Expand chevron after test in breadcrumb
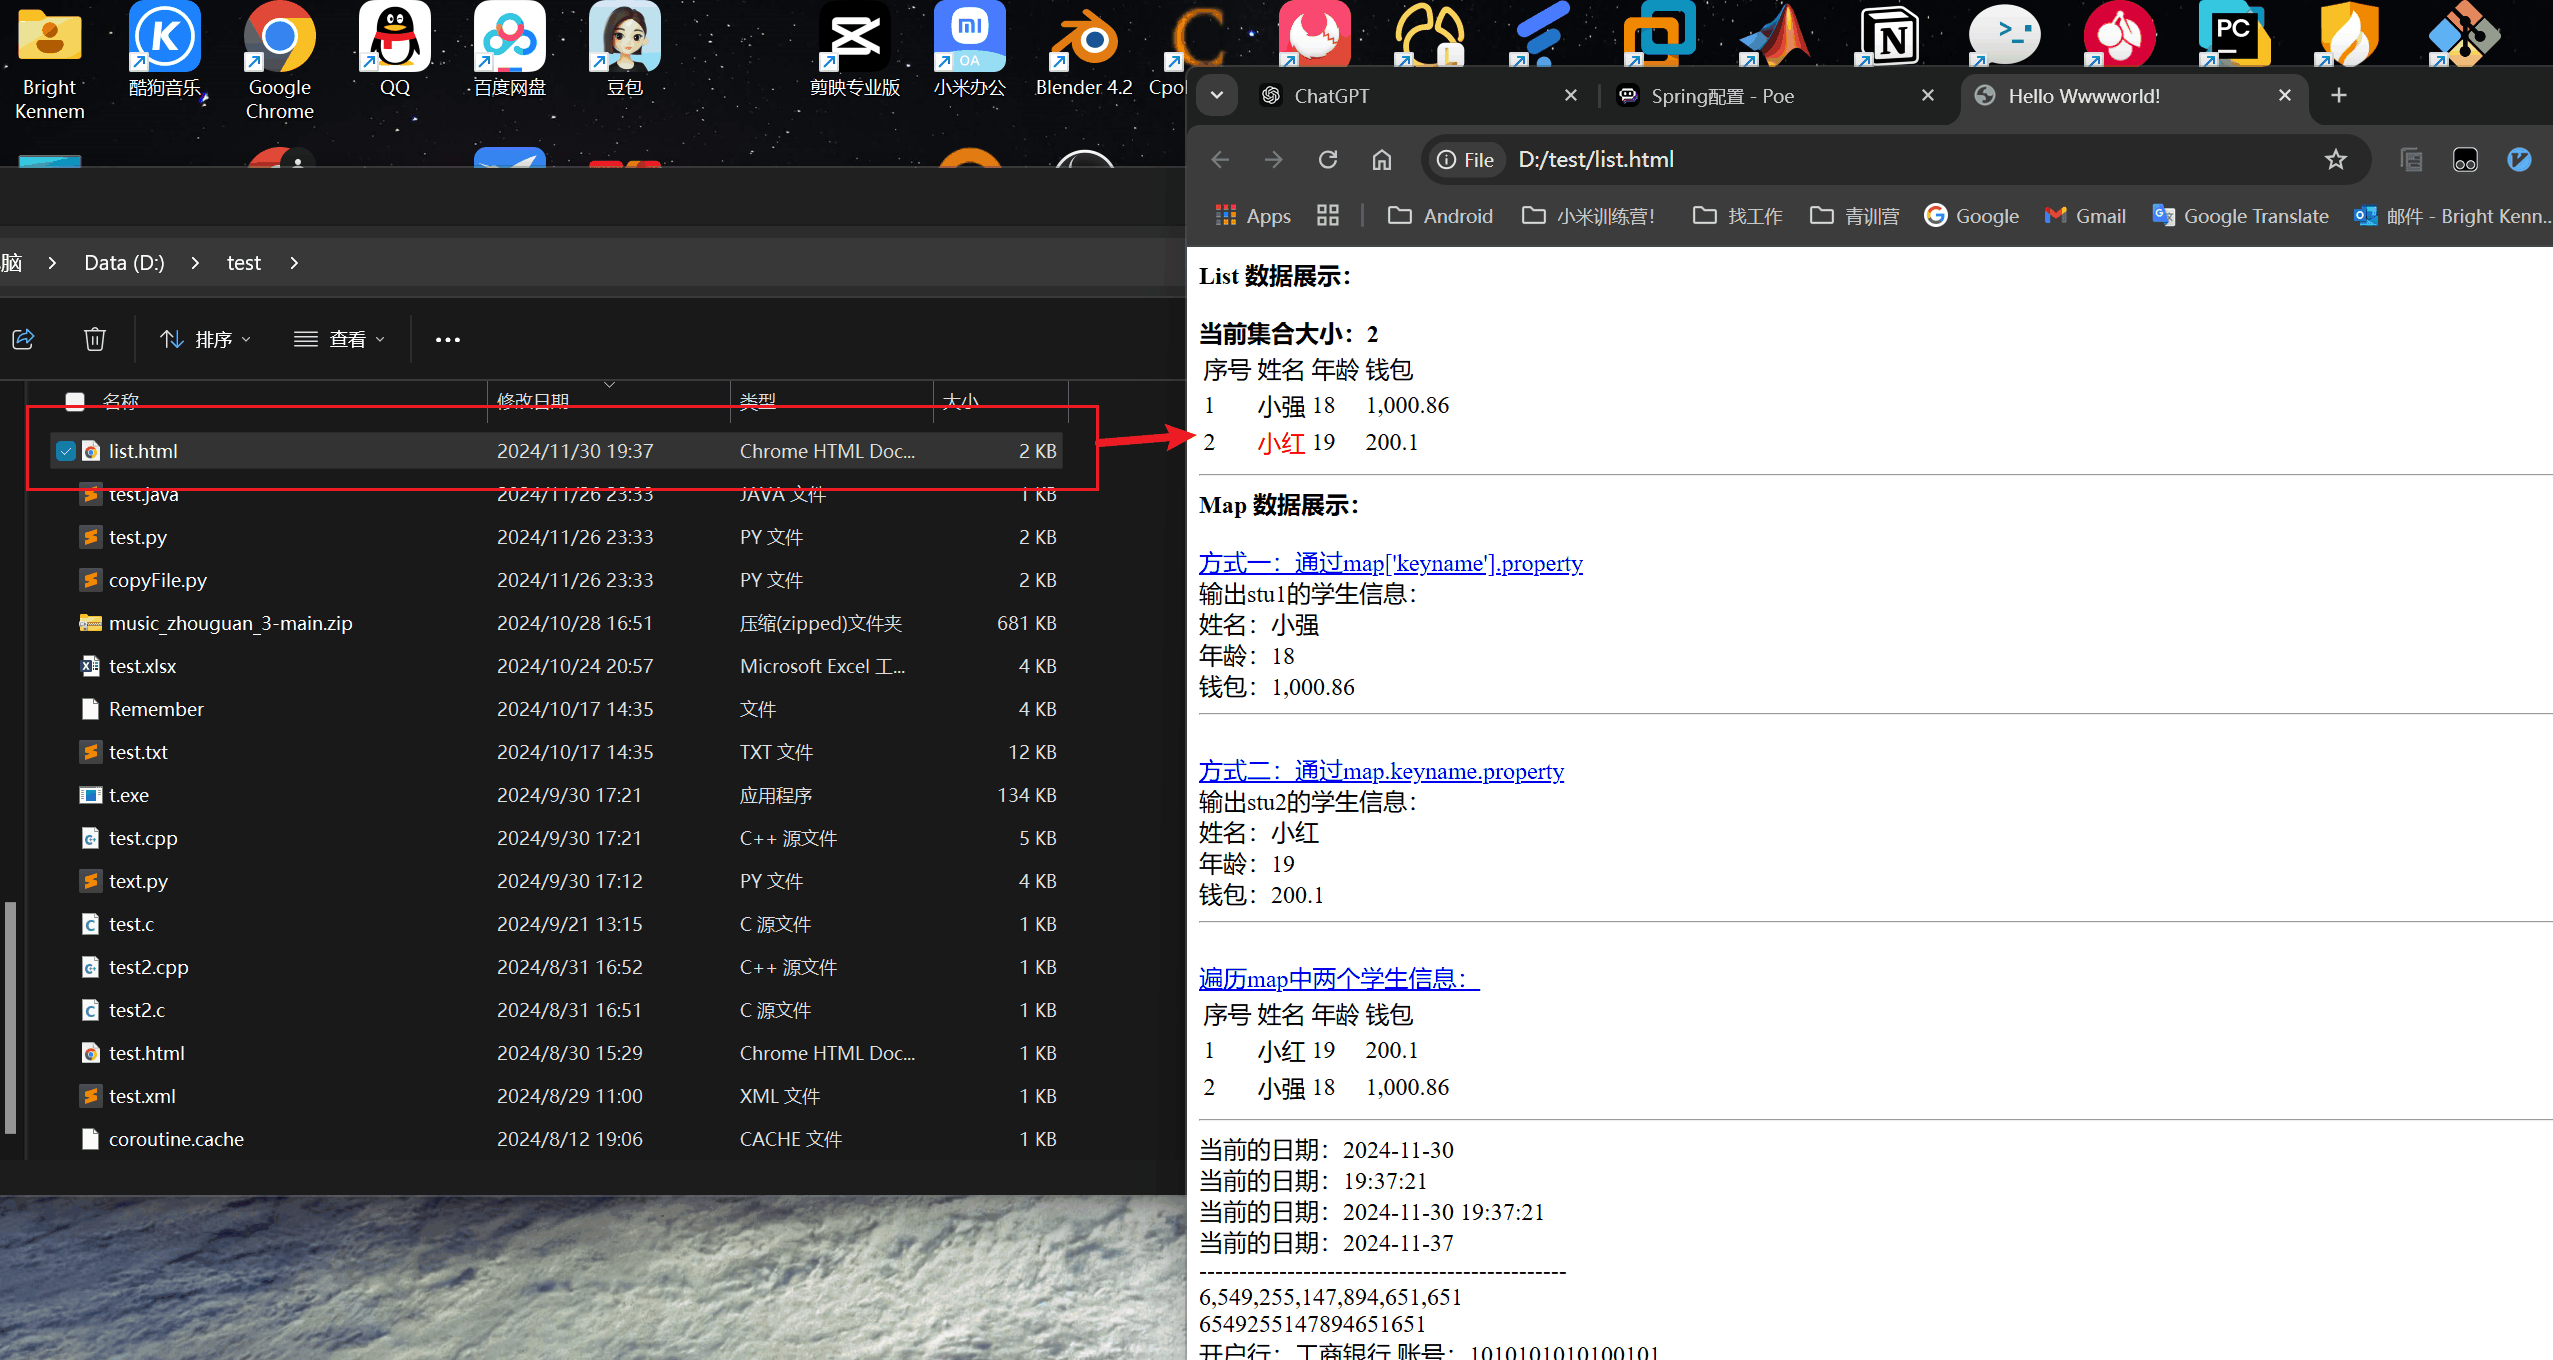Image resolution: width=2553 pixels, height=1360 pixels. coord(294,263)
